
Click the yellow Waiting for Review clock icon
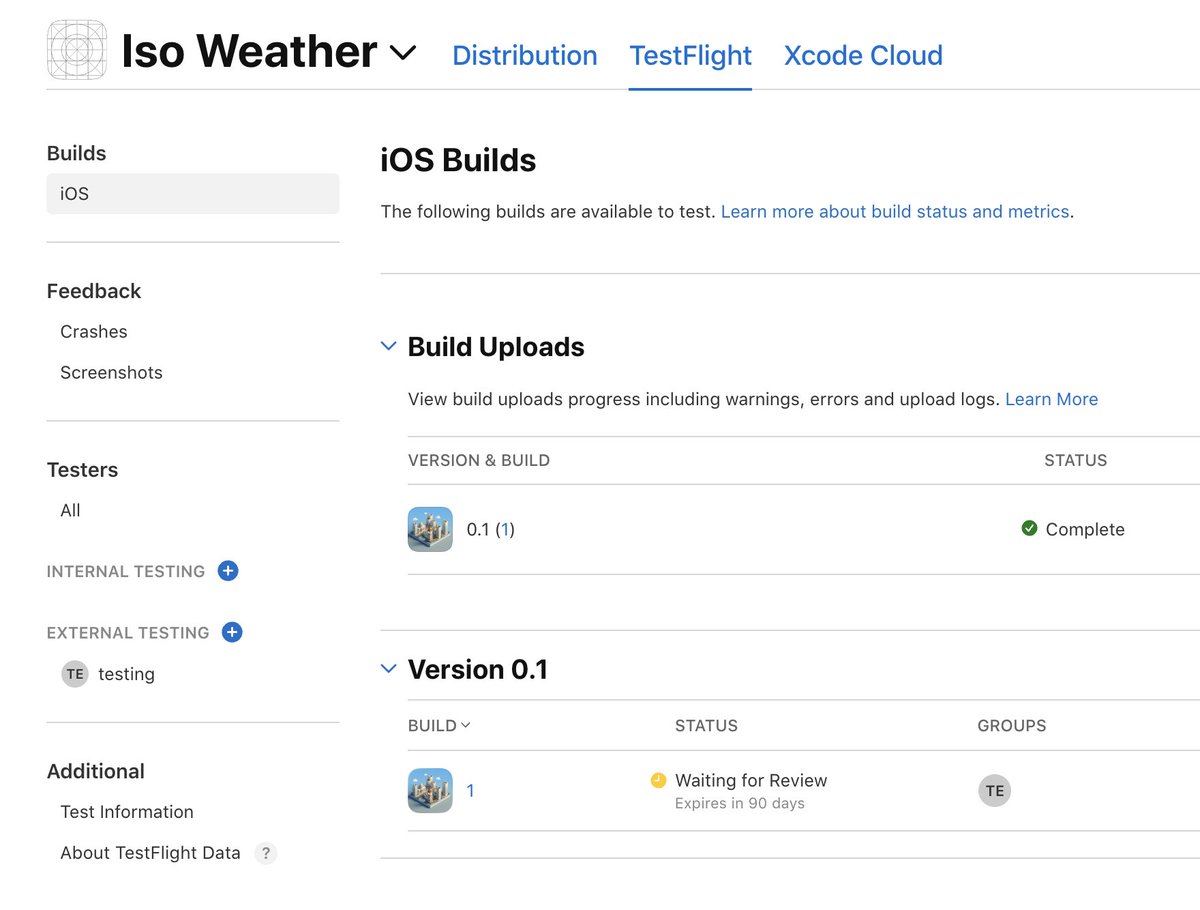(x=657, y=780)
